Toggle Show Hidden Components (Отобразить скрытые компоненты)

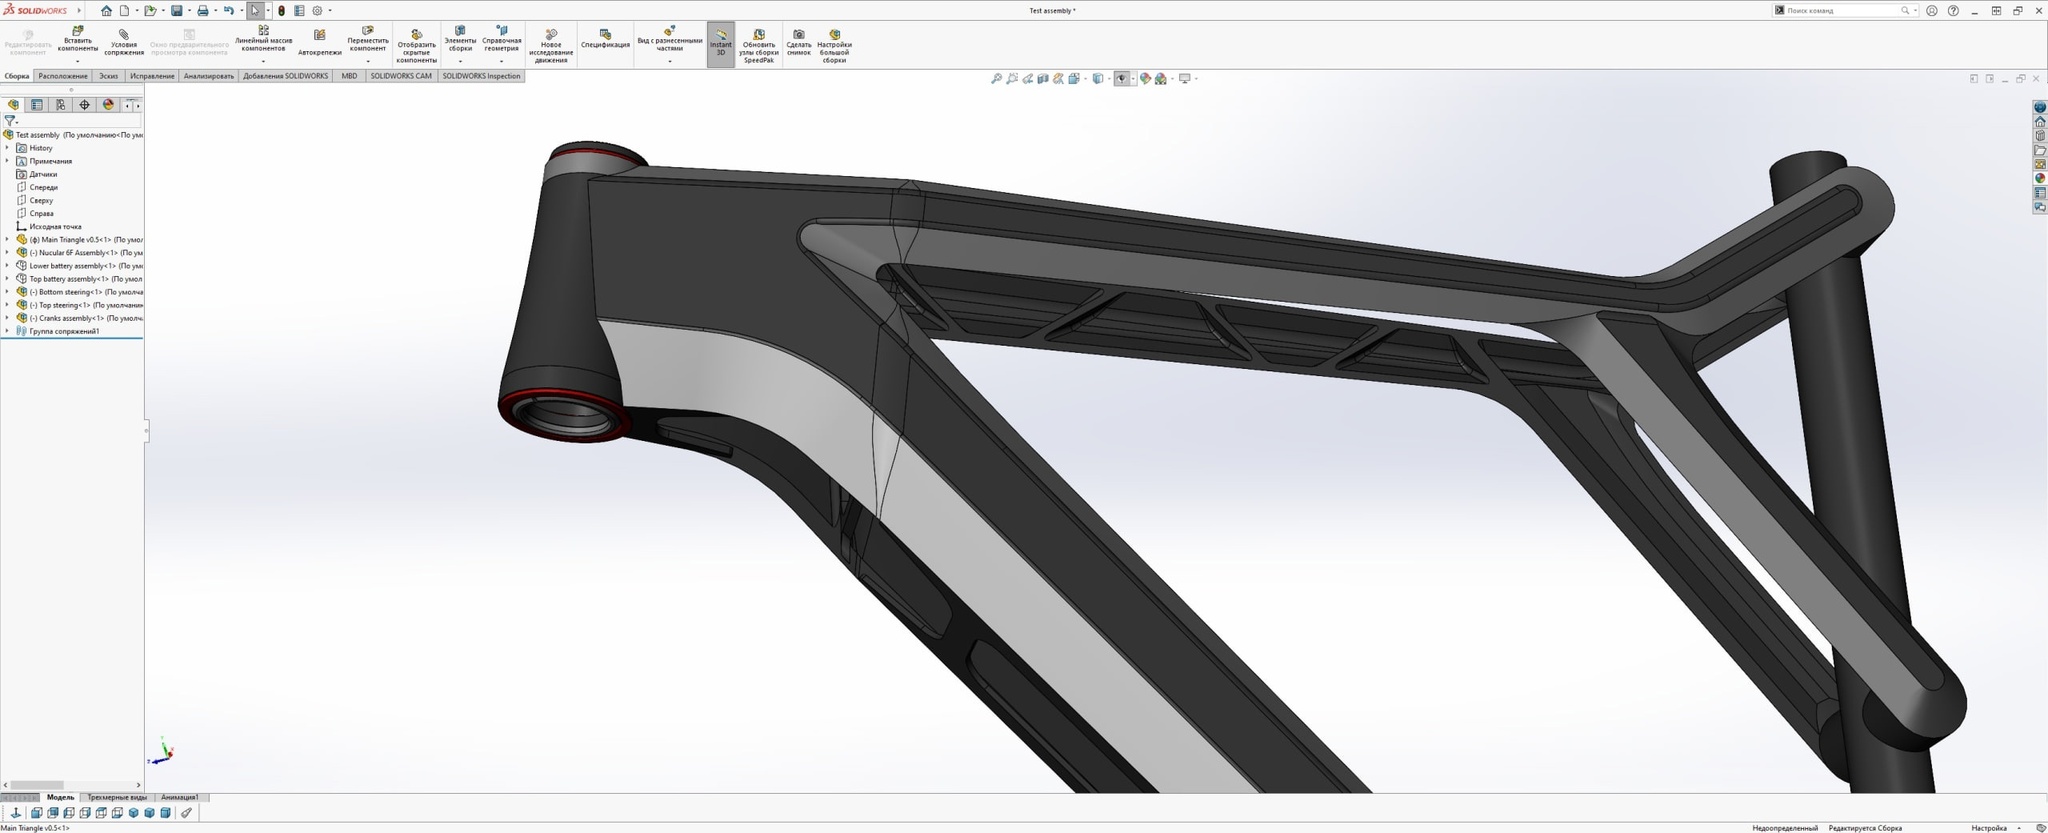click(x=416, y=35)
